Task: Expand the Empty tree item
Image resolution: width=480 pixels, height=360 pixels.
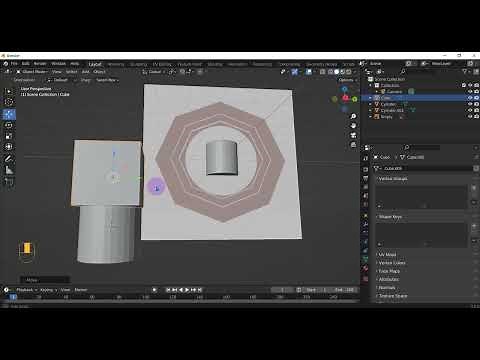Action: (x=370, y=117)
